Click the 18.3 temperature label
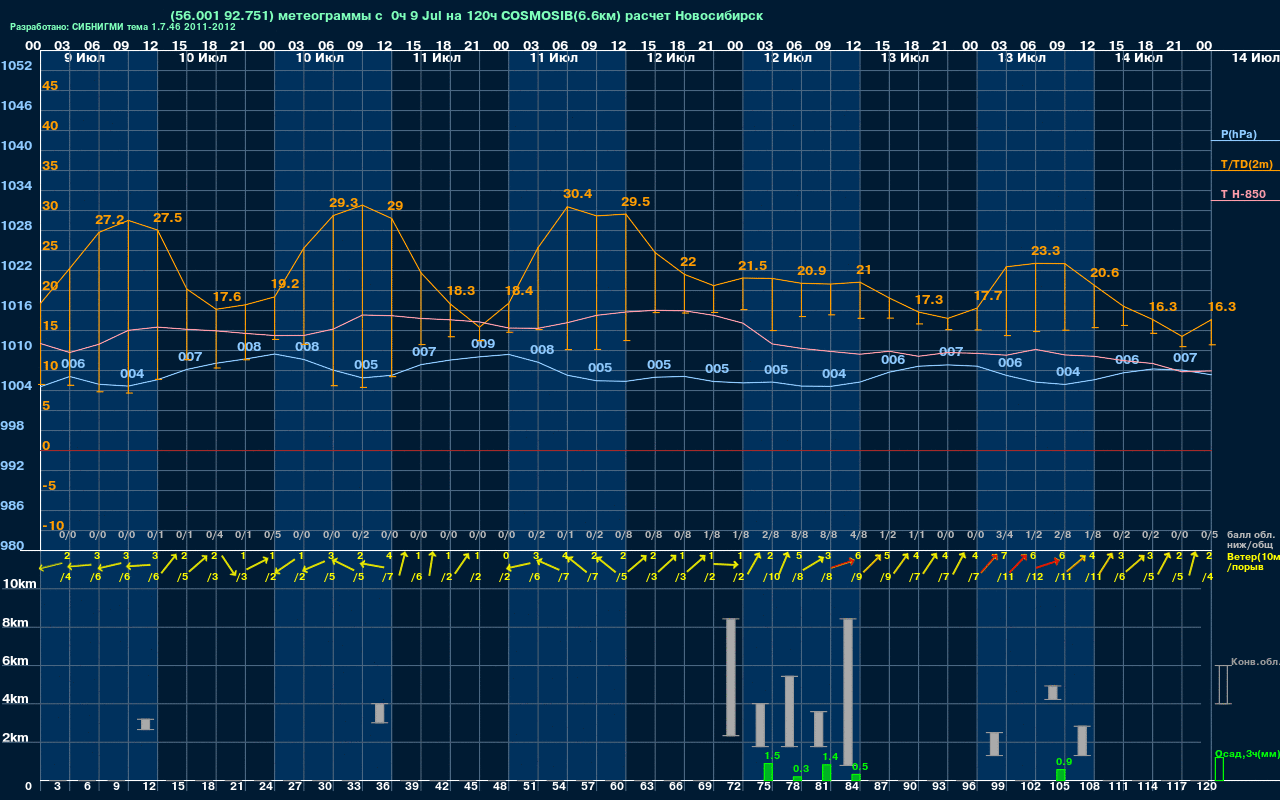Screen dimensions: 1280x800 click(x=460, y=291)
